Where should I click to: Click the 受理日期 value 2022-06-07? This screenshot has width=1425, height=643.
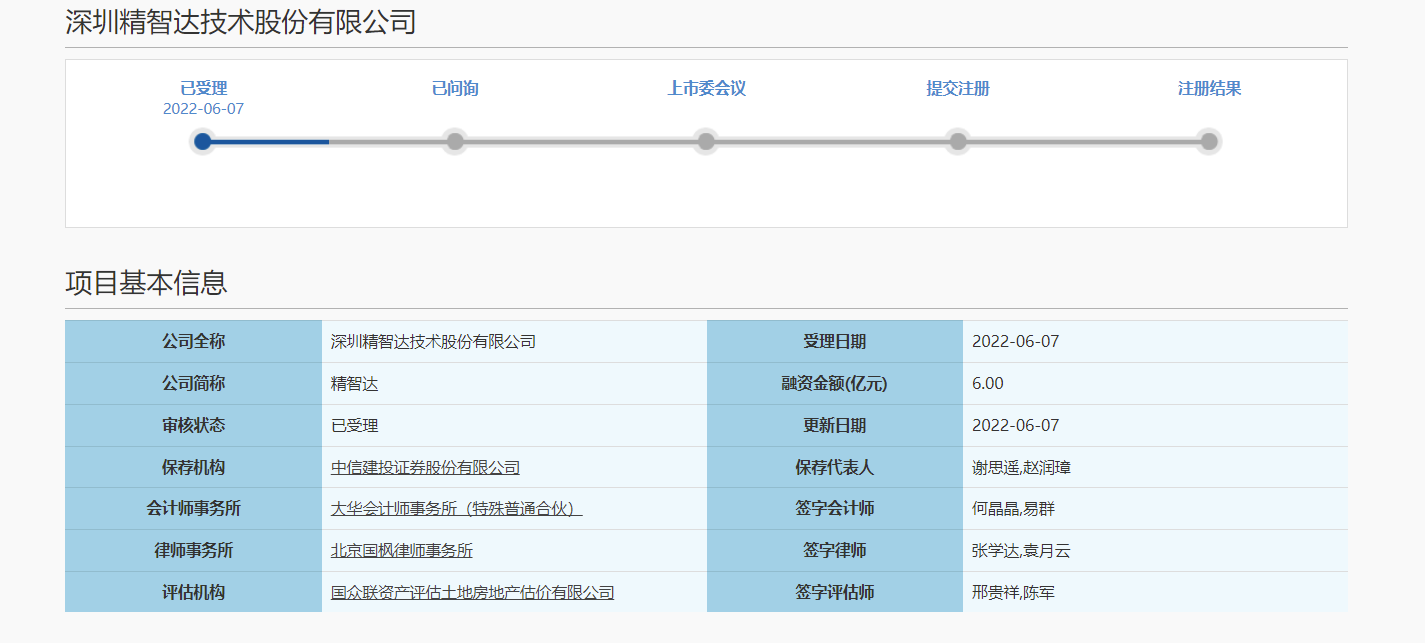tap(1015, 341)
